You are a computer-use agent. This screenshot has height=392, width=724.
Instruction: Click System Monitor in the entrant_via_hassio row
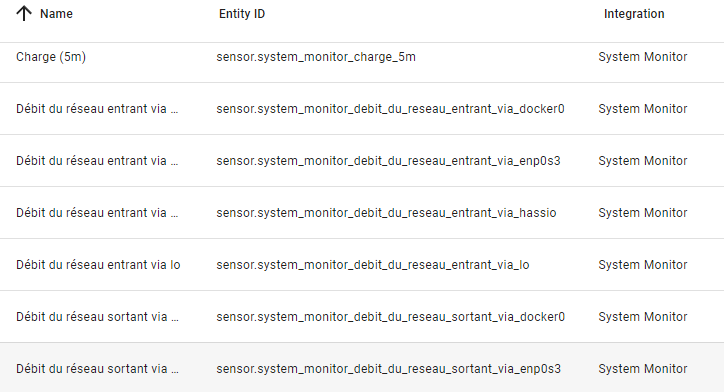click(x=643, y=213)
